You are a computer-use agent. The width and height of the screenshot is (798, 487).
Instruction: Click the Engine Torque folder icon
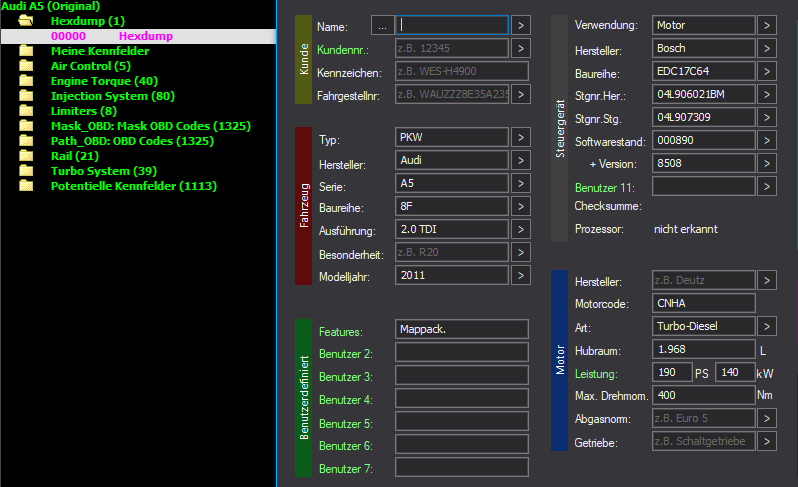click(x=26, y=81)
